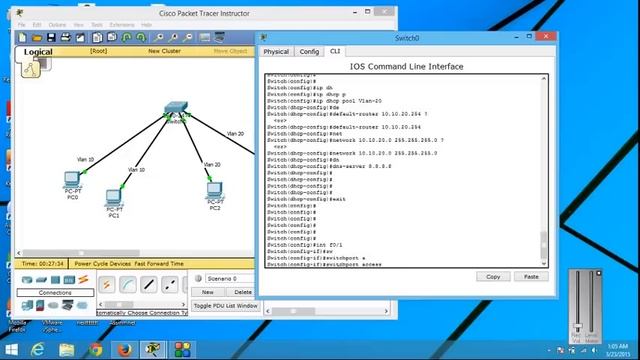This screenshot has height=360, width=640.
Task: Select the Switch0 device on canvas
Action: 176,109
